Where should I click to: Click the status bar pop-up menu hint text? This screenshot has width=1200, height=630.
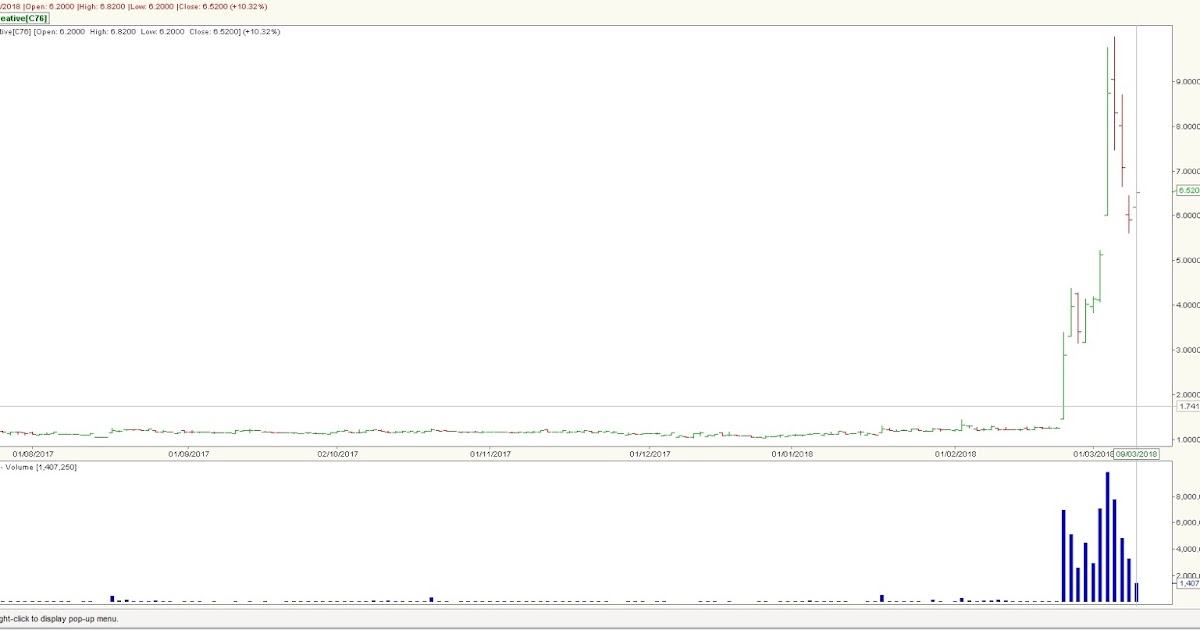60,620
